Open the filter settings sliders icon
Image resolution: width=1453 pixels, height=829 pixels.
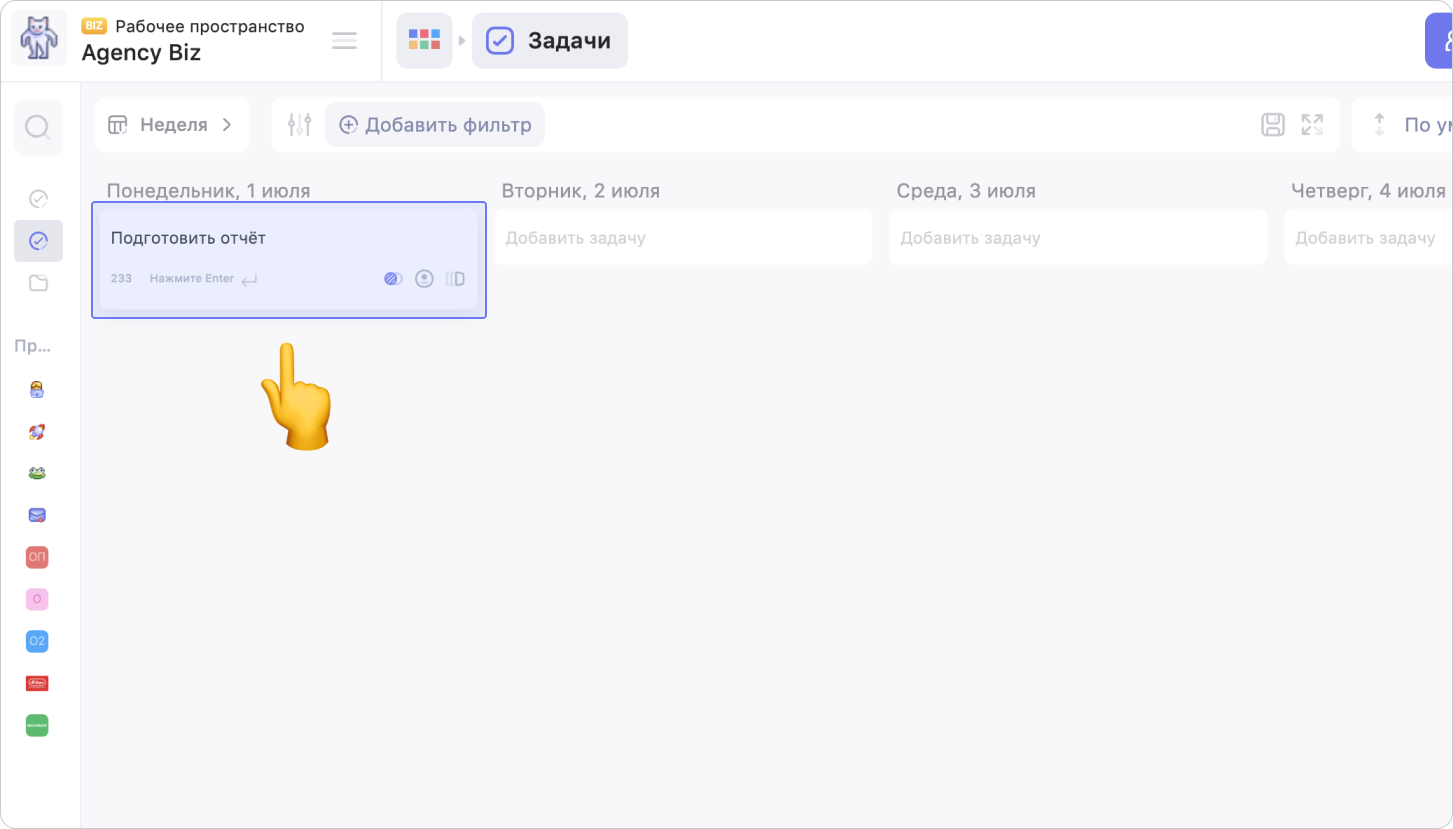299,125
